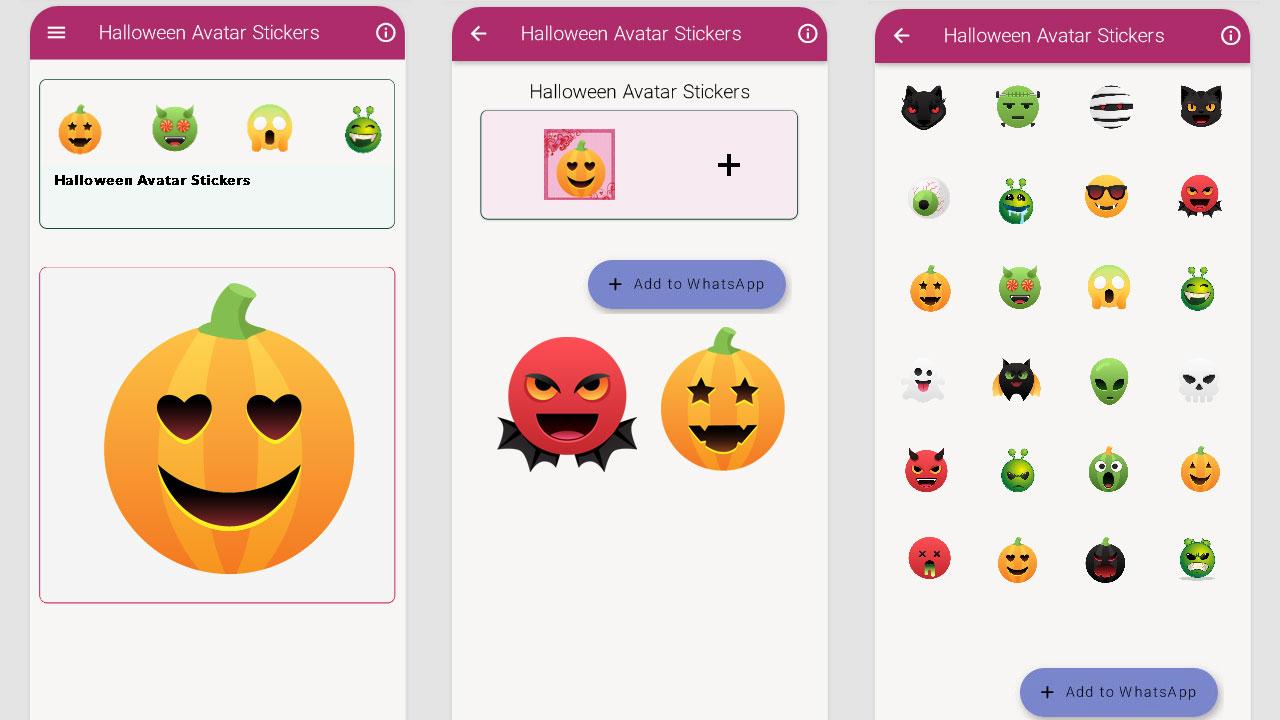Tap the info icon on middle screen
This screenshot has height=720, width=1280.
808,34
